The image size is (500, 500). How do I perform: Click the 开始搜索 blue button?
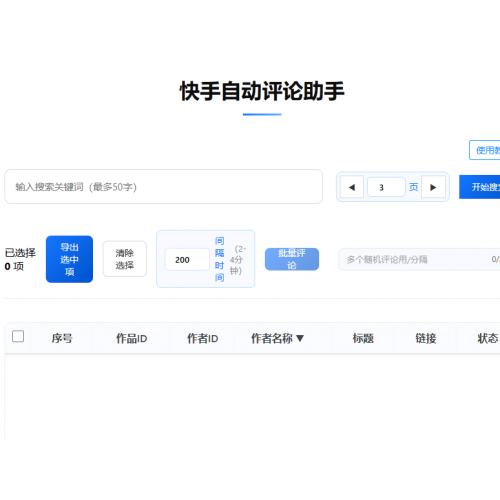pos(479,187)
